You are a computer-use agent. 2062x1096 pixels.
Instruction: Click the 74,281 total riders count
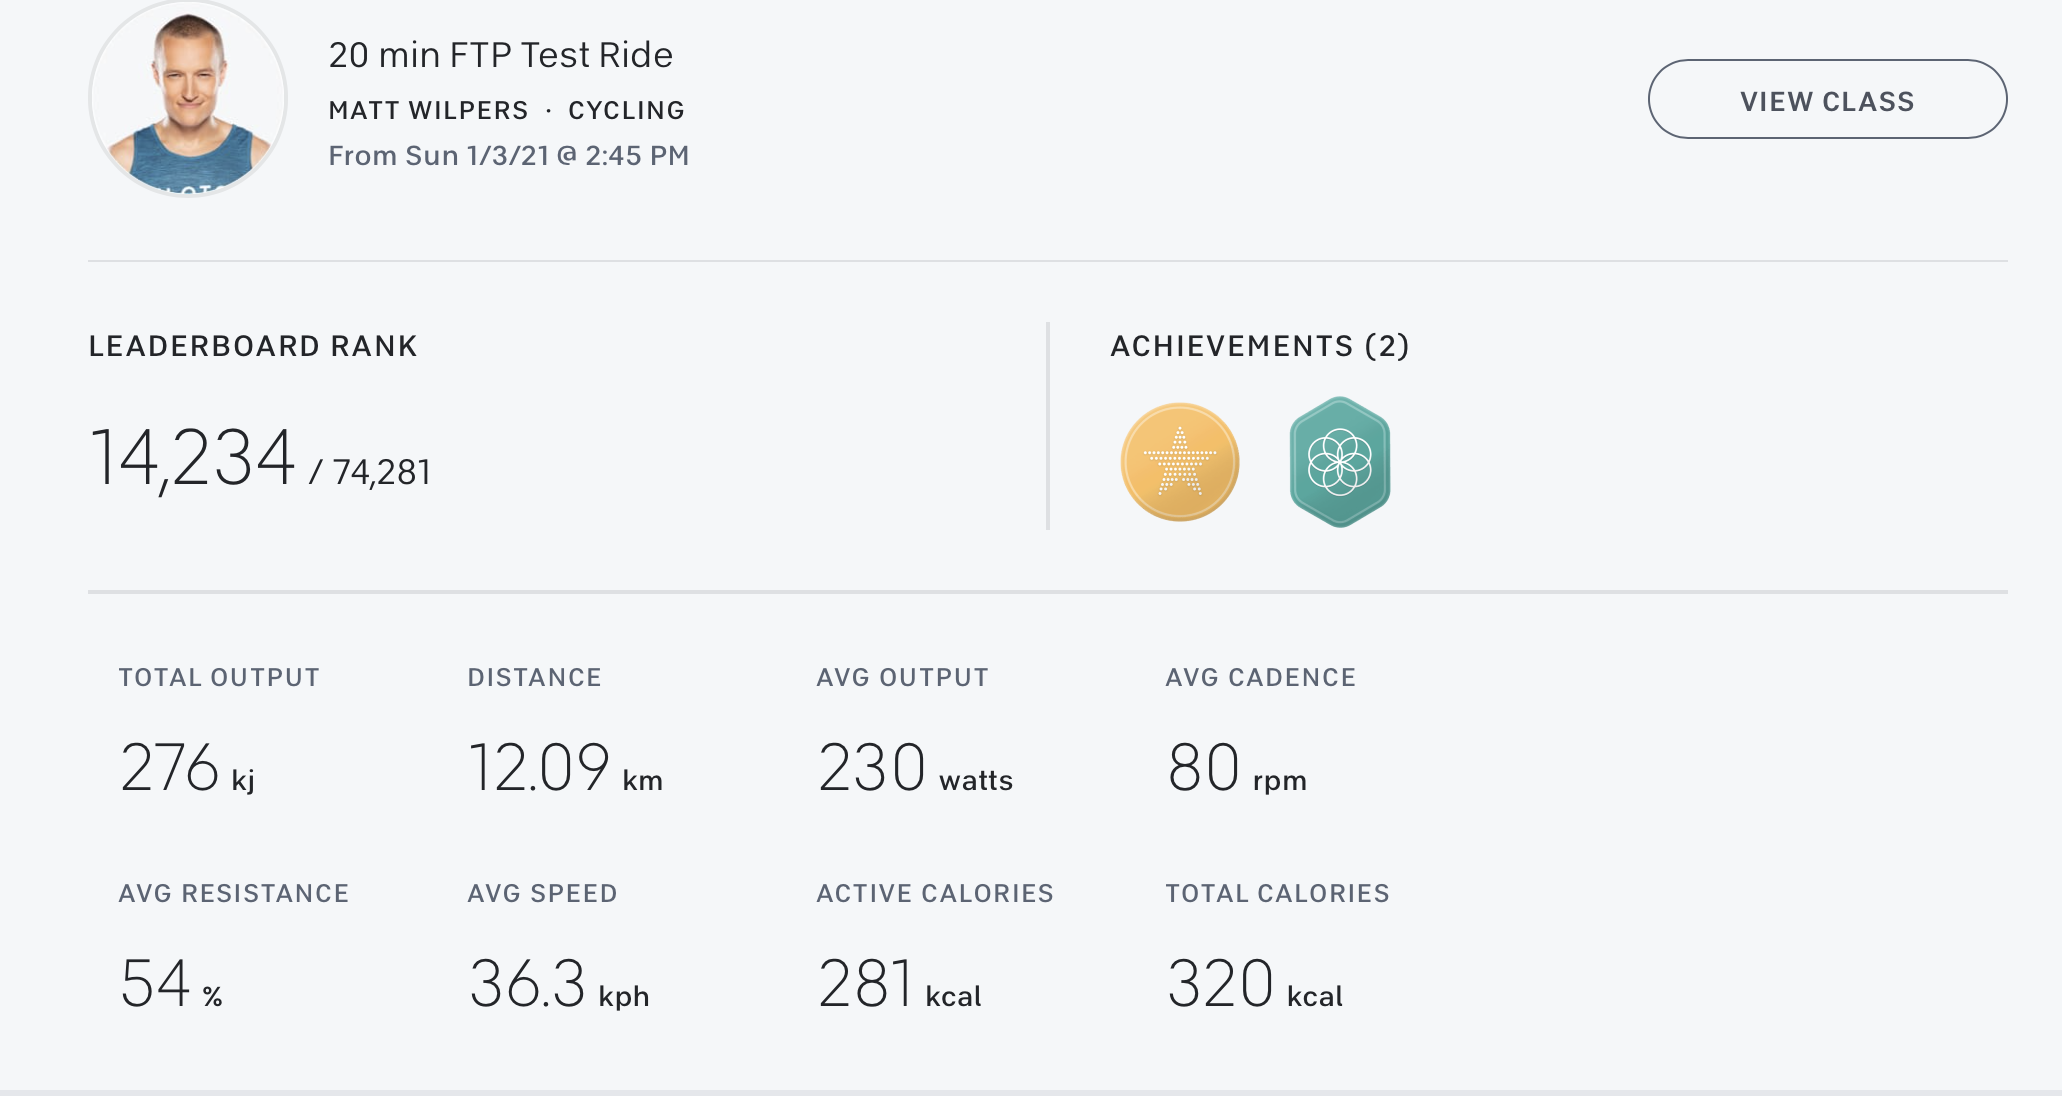tap(381, 472)
